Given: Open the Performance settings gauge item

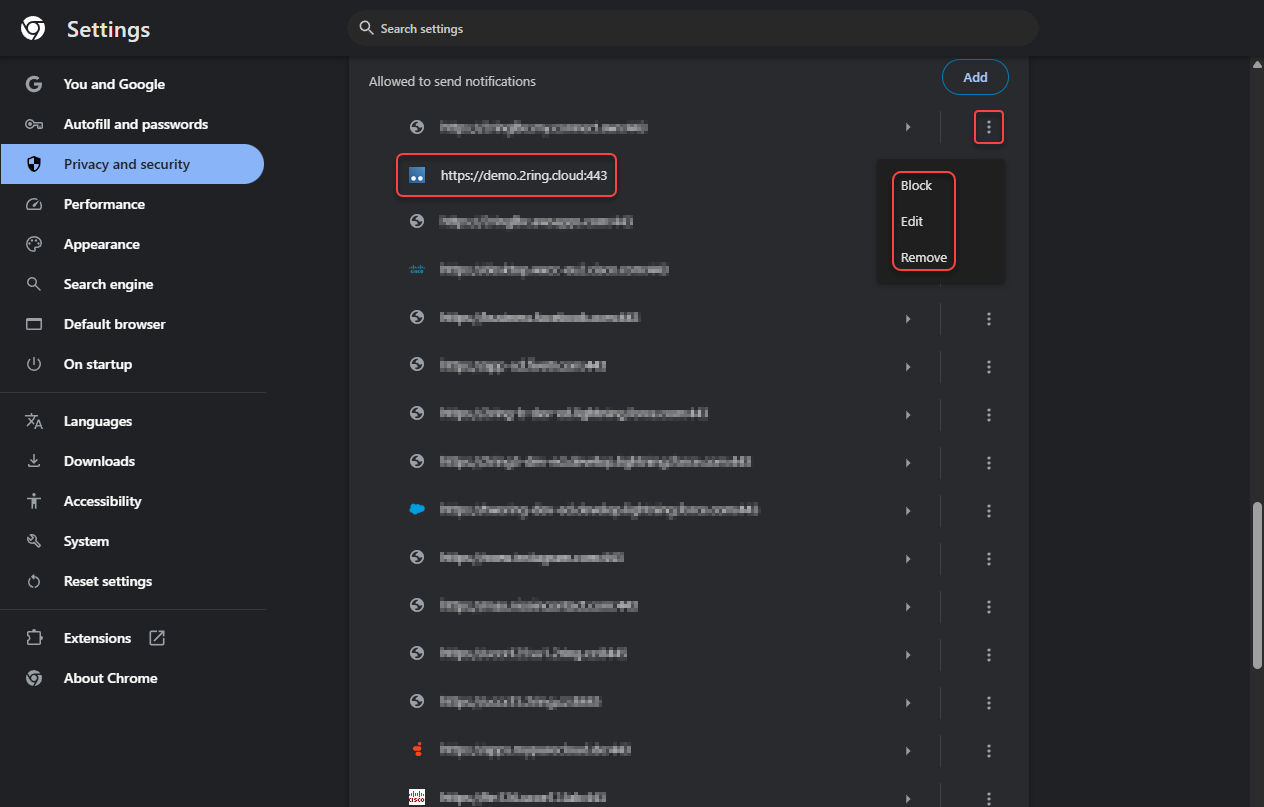Looking at the screenshot, I should [132, 204].
